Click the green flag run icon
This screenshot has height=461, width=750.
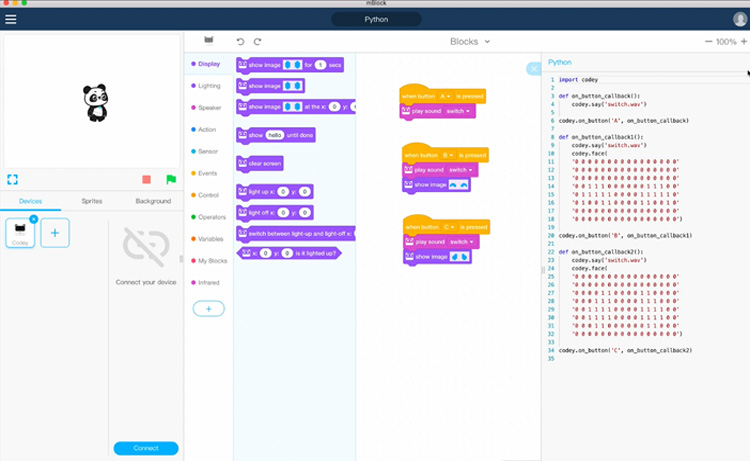[171, 179]
